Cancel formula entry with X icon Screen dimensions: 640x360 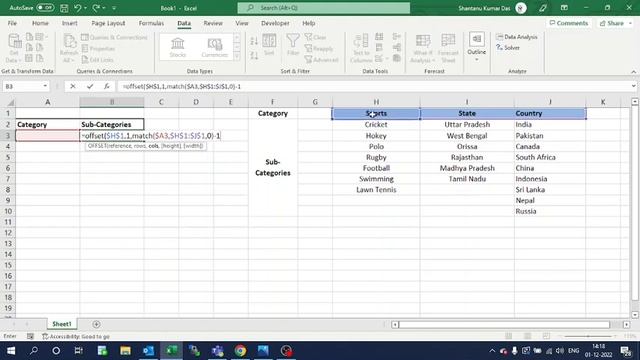click(x=73, y=86)
